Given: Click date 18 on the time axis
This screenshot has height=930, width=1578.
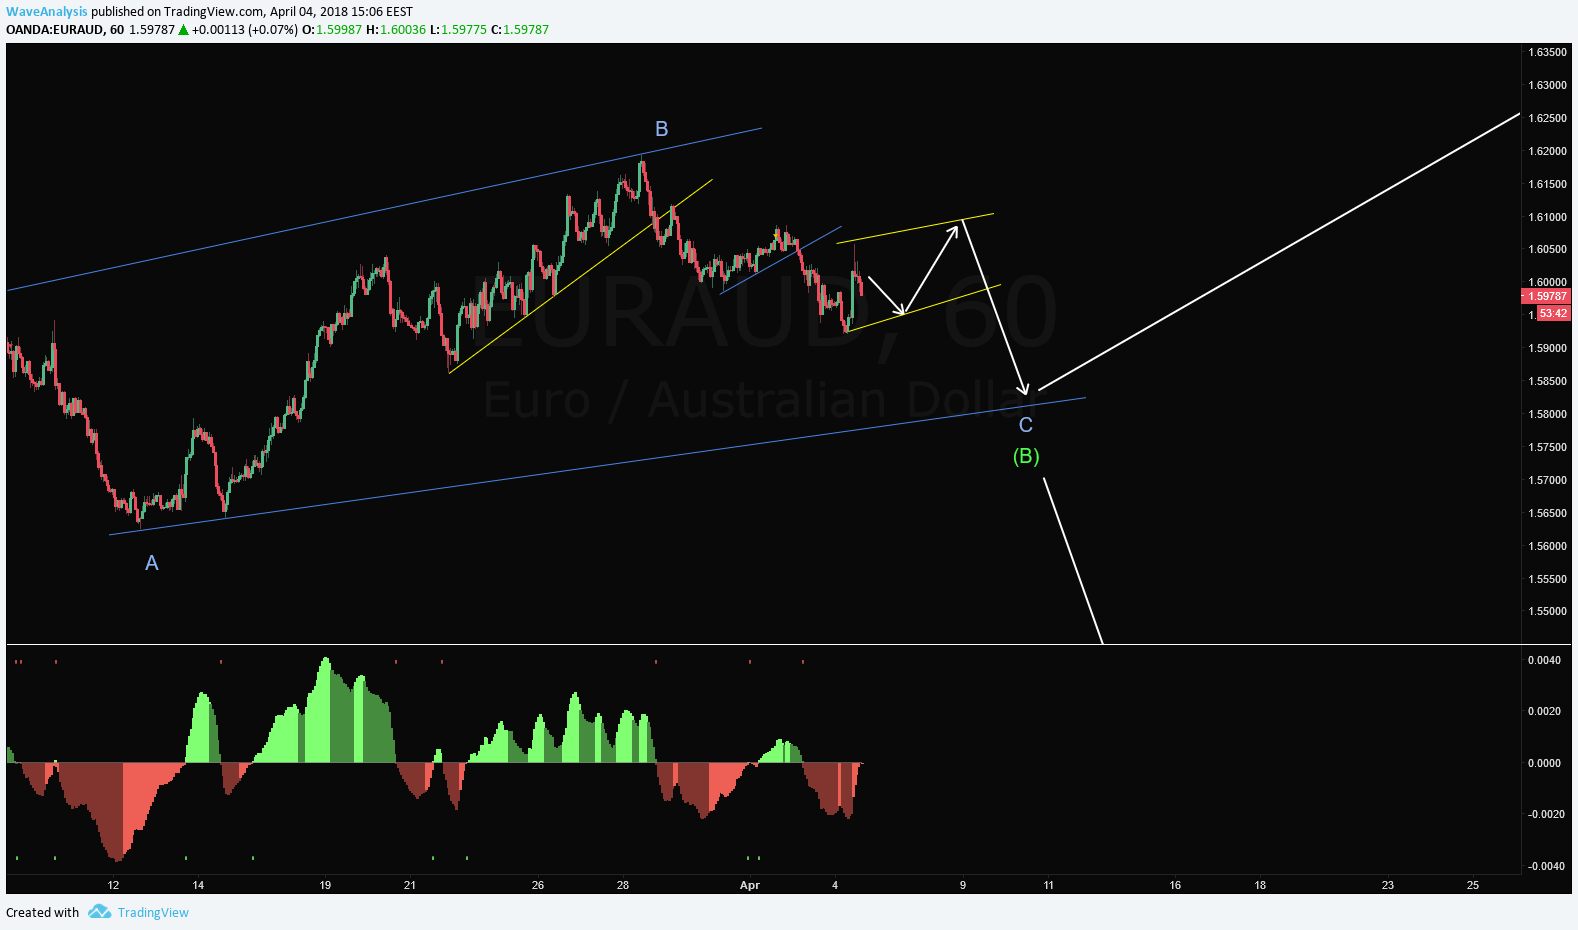Looking at the screenshot, I should [x=1260, y=885].
